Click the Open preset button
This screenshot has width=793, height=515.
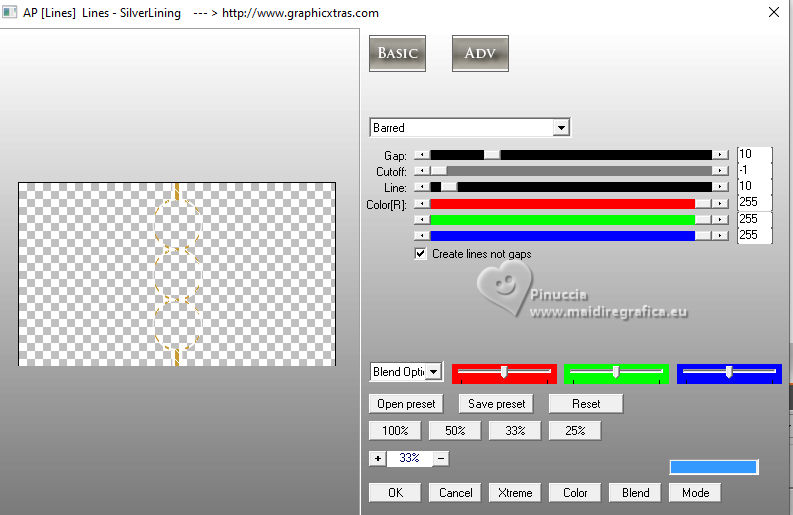pyautogui.click(x=406, y=404)
